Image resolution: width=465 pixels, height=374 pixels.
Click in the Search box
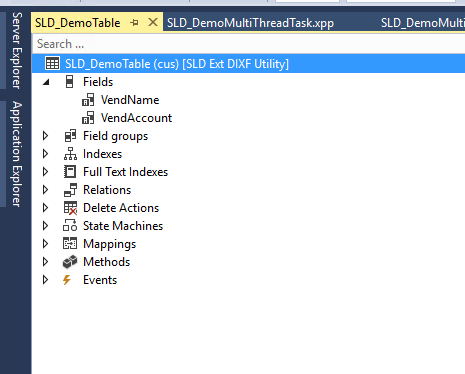click(248, 44)
